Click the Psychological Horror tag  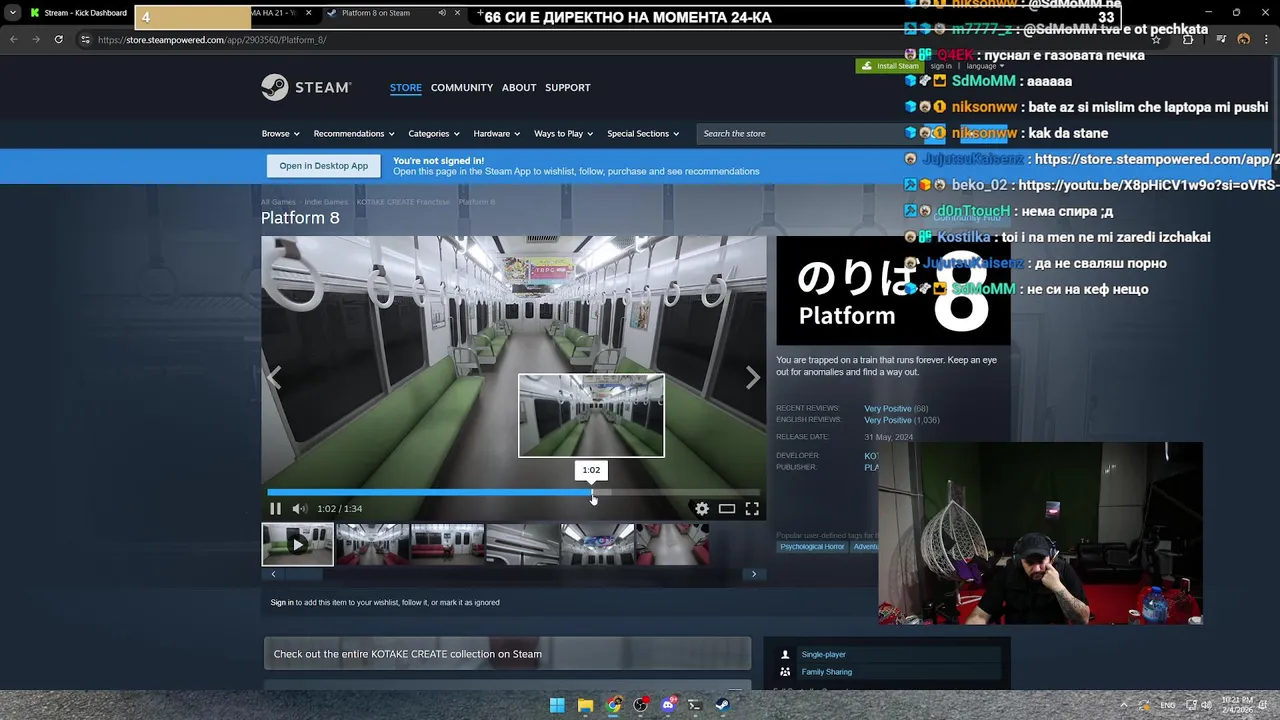coord(812,547)
